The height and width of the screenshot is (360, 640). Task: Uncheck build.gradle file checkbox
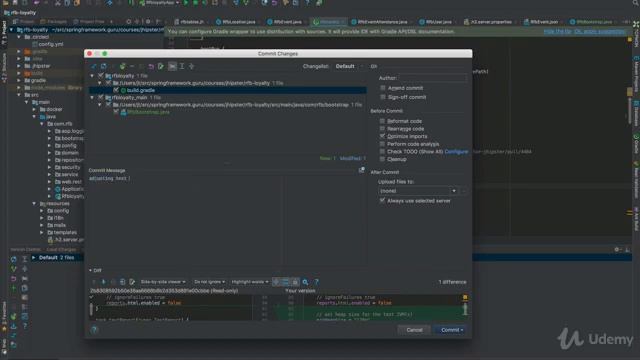tap(116, 90)
